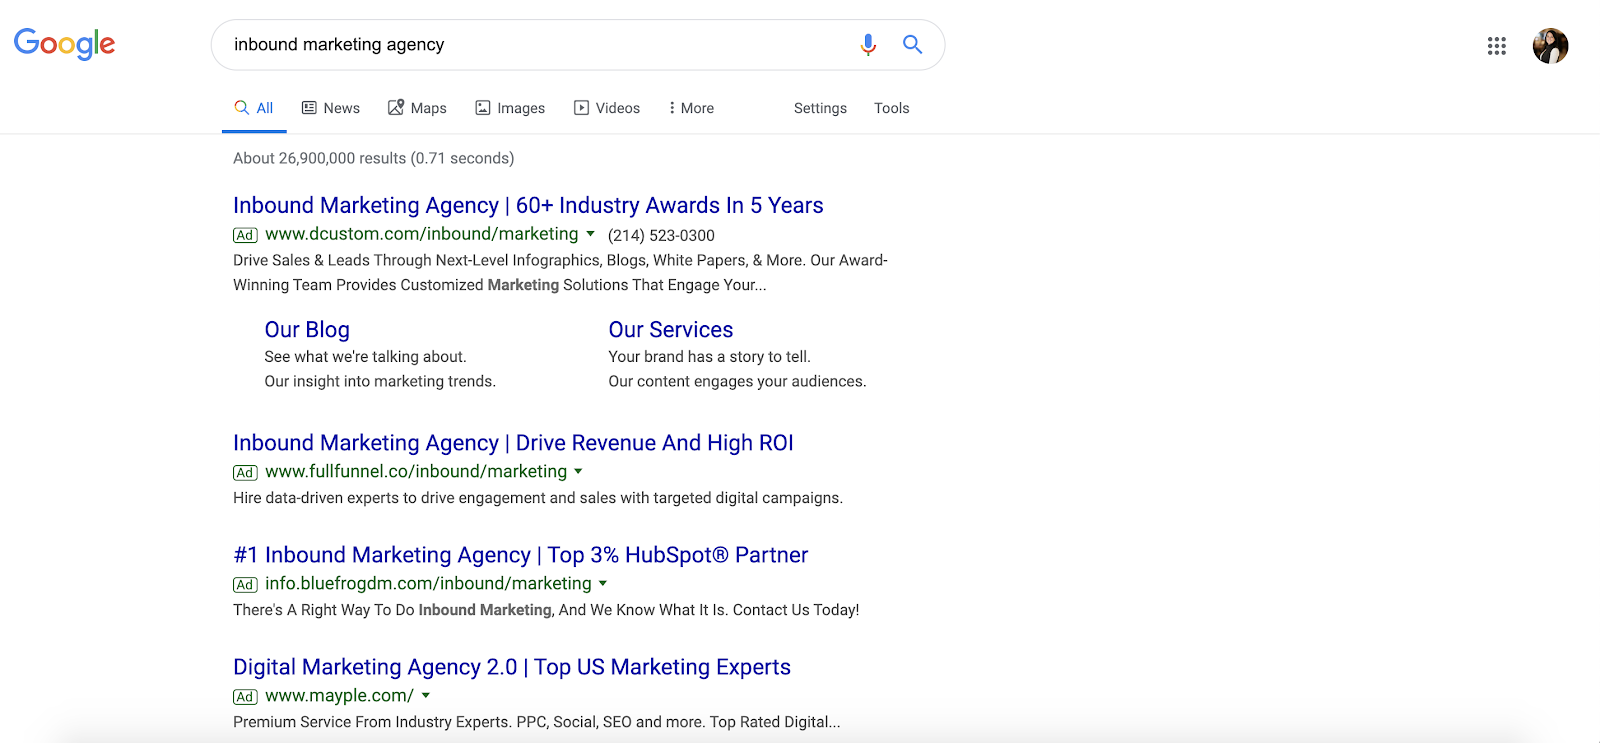The image size is (1600, 743).
Task: Open the Digital Marketing Agency 2.0 ad
Action: [x=512, y=667]
